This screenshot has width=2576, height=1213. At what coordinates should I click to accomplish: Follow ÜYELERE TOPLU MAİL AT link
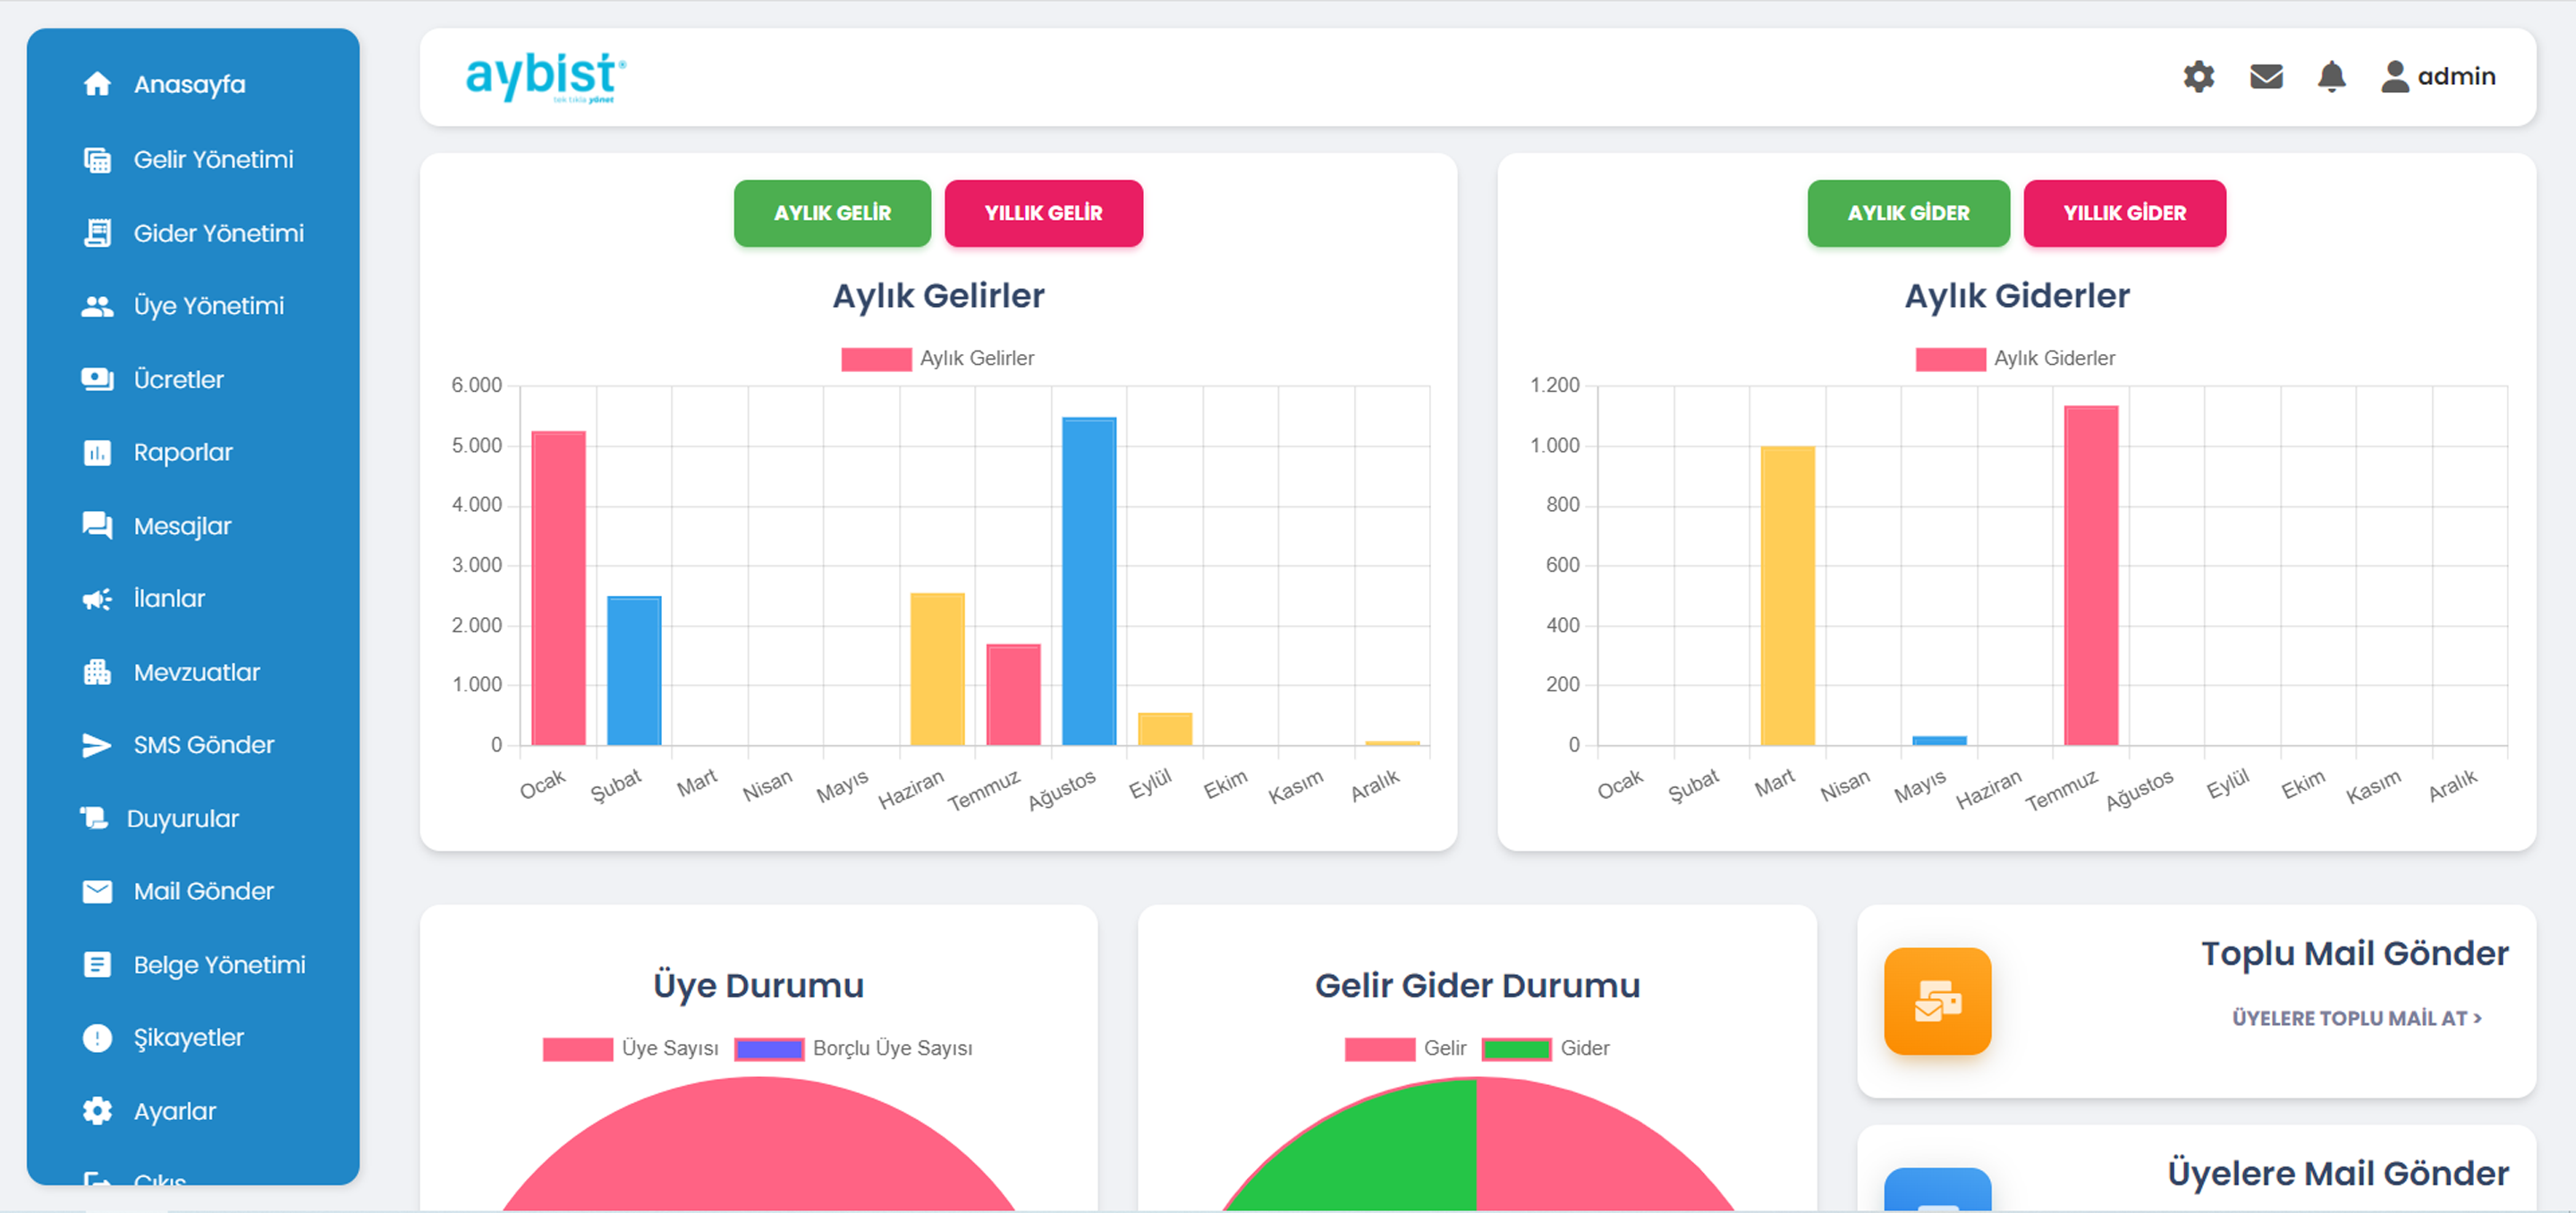2356,1018
